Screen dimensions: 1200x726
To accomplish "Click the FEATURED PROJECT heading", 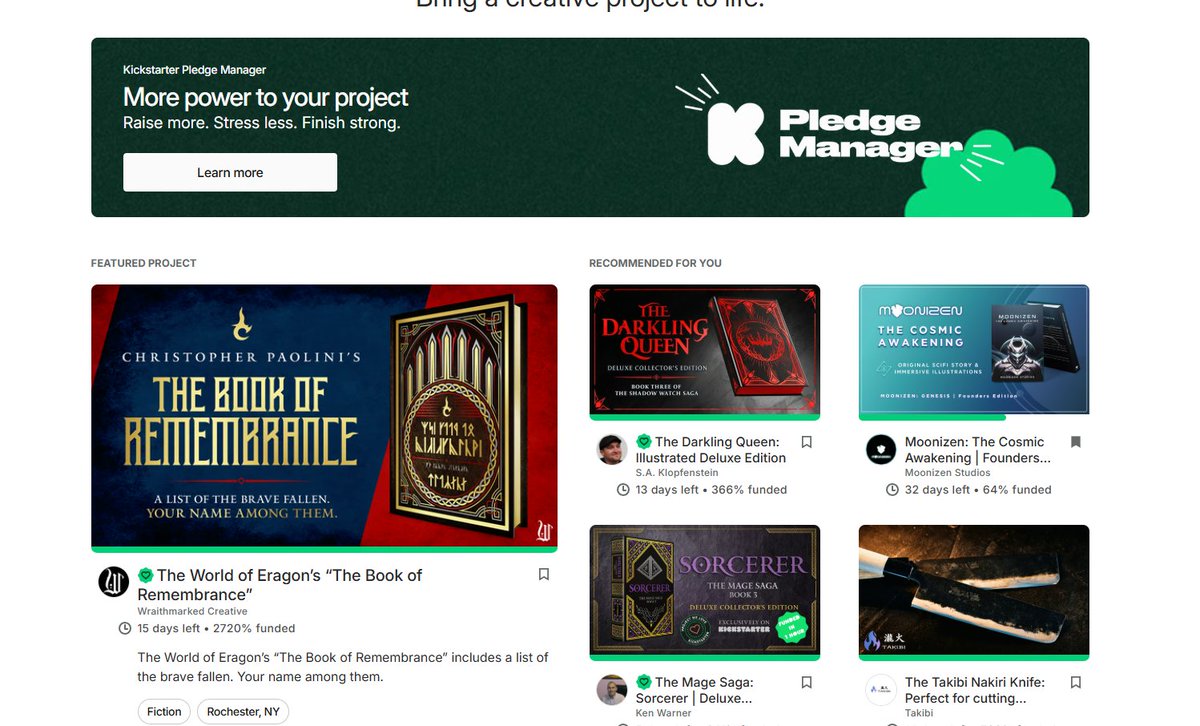I will [144, 264].
